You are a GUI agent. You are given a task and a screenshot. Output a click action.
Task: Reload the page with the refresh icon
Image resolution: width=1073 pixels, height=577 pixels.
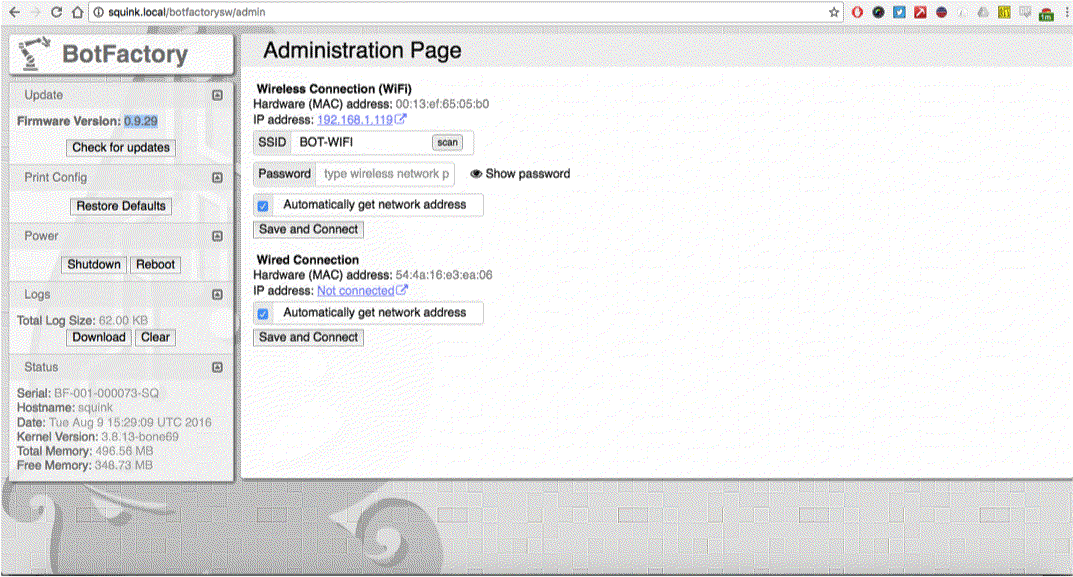pos(55,12)
